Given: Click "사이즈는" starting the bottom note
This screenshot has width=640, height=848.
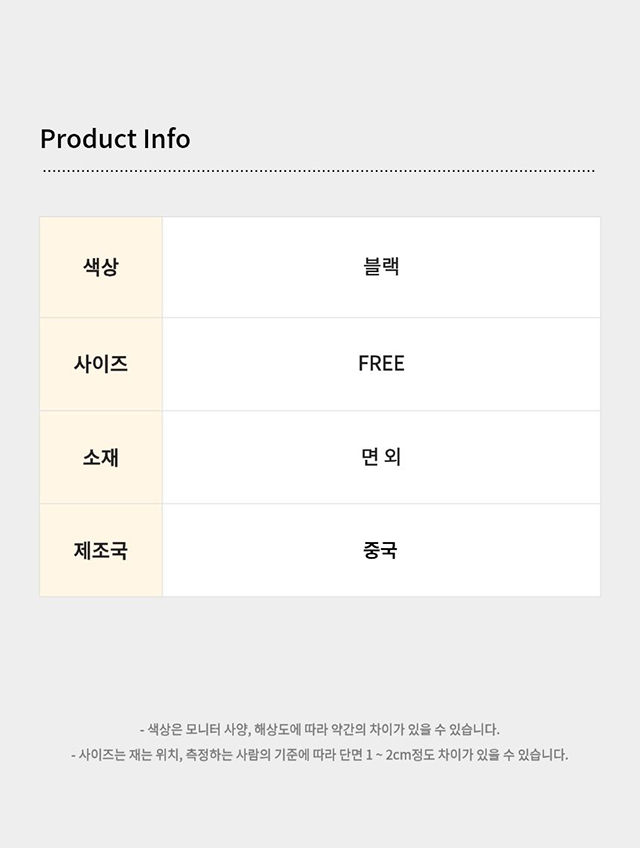Looking at the screenshot, I should click(x=103, y=755).
